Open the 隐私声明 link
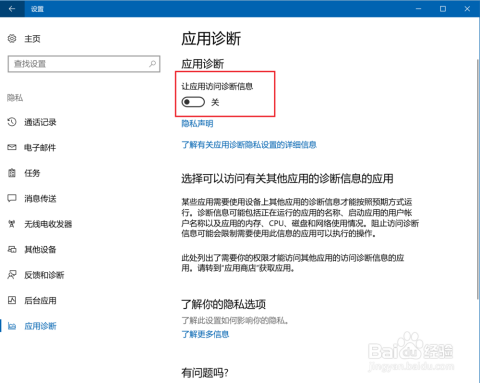Image resolution: width=480 pixels, height=383 pixels. coord(197,124)
